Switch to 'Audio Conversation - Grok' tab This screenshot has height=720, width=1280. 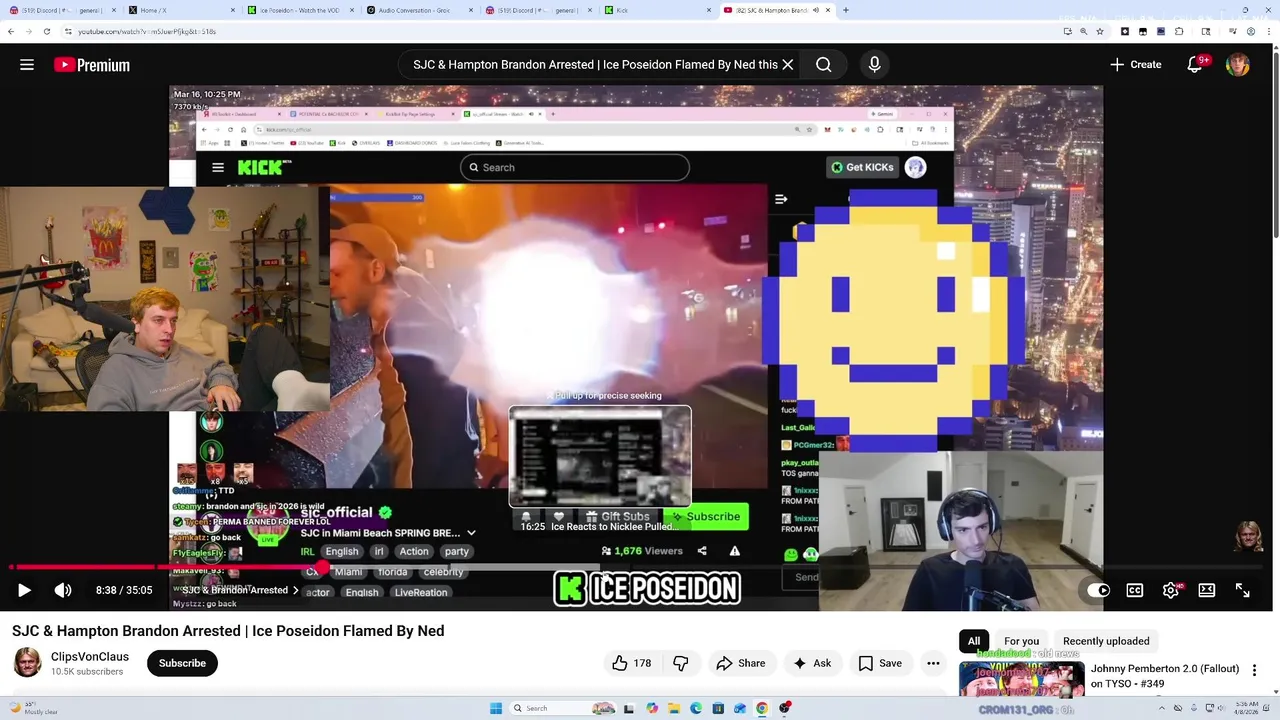[x=419, y=10]
